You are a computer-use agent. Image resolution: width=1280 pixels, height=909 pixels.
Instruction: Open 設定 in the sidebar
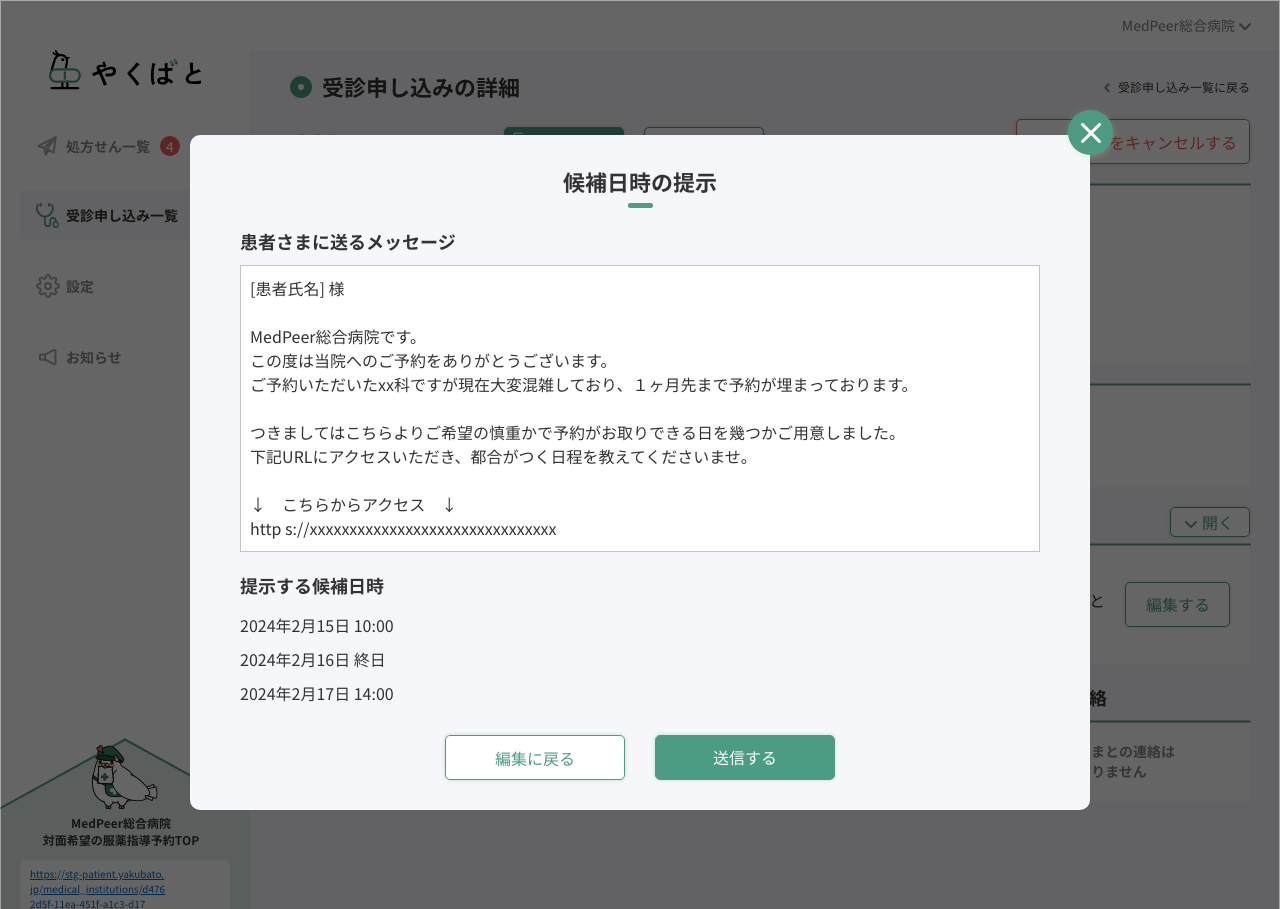pos(80,286)
